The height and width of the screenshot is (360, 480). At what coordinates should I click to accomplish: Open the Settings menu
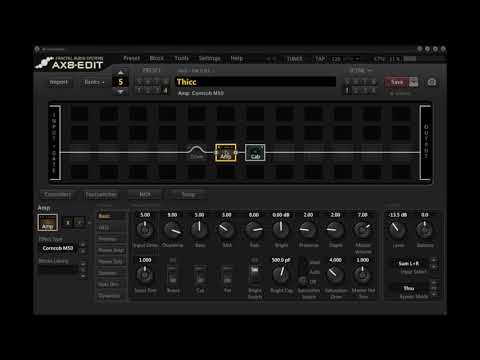click(x=209, y=59)
